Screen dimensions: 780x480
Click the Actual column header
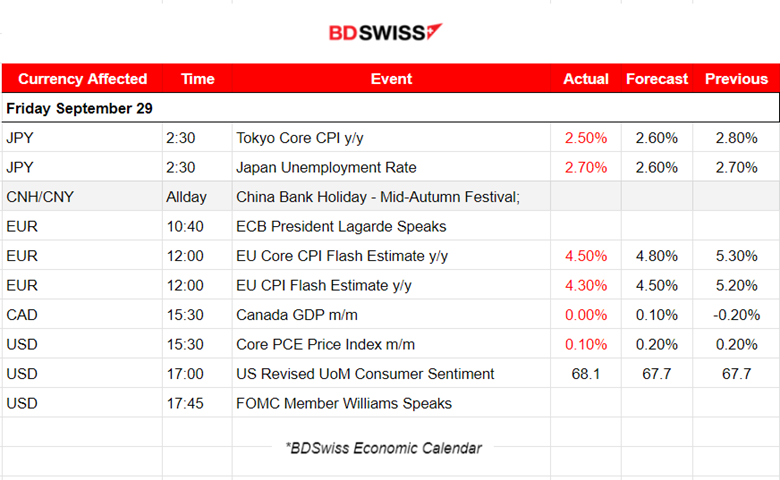point(586,79)
